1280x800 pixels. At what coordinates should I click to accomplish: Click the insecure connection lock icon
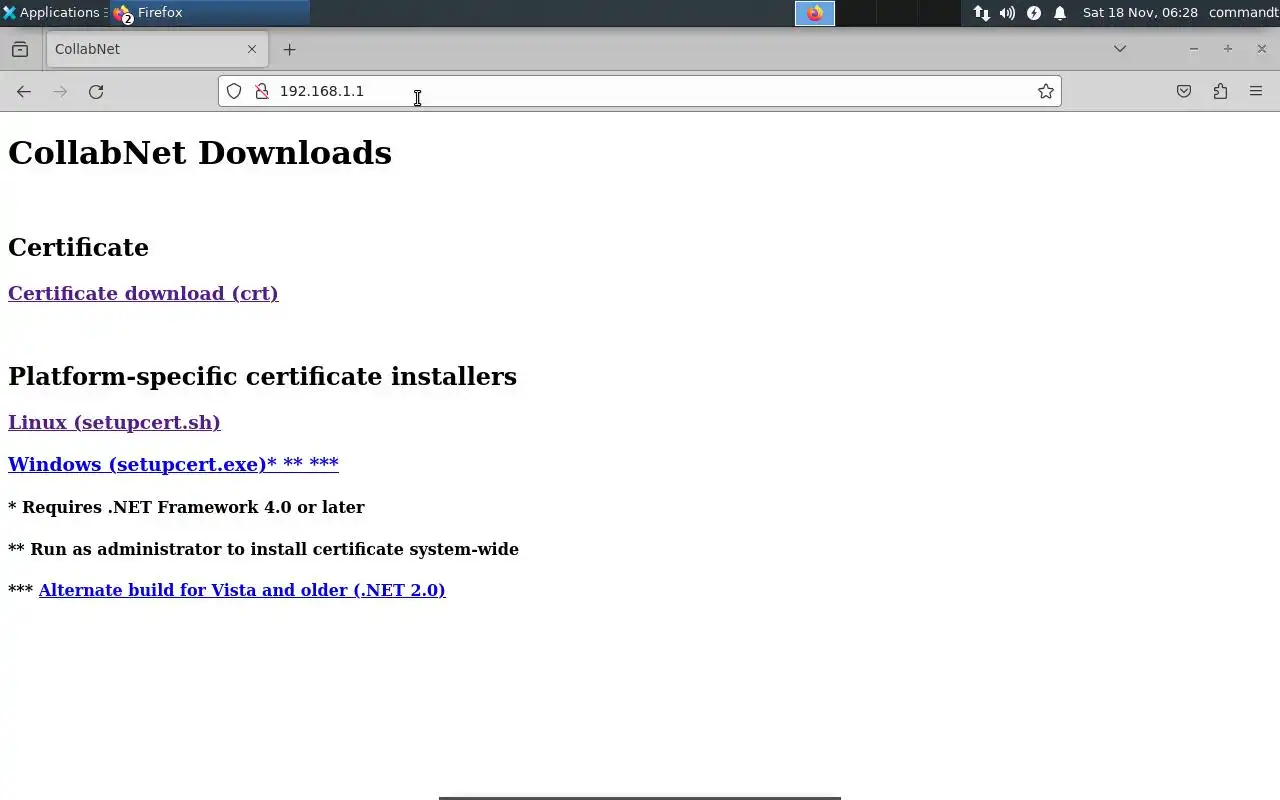pyautogui.click(x=262, y=91)
